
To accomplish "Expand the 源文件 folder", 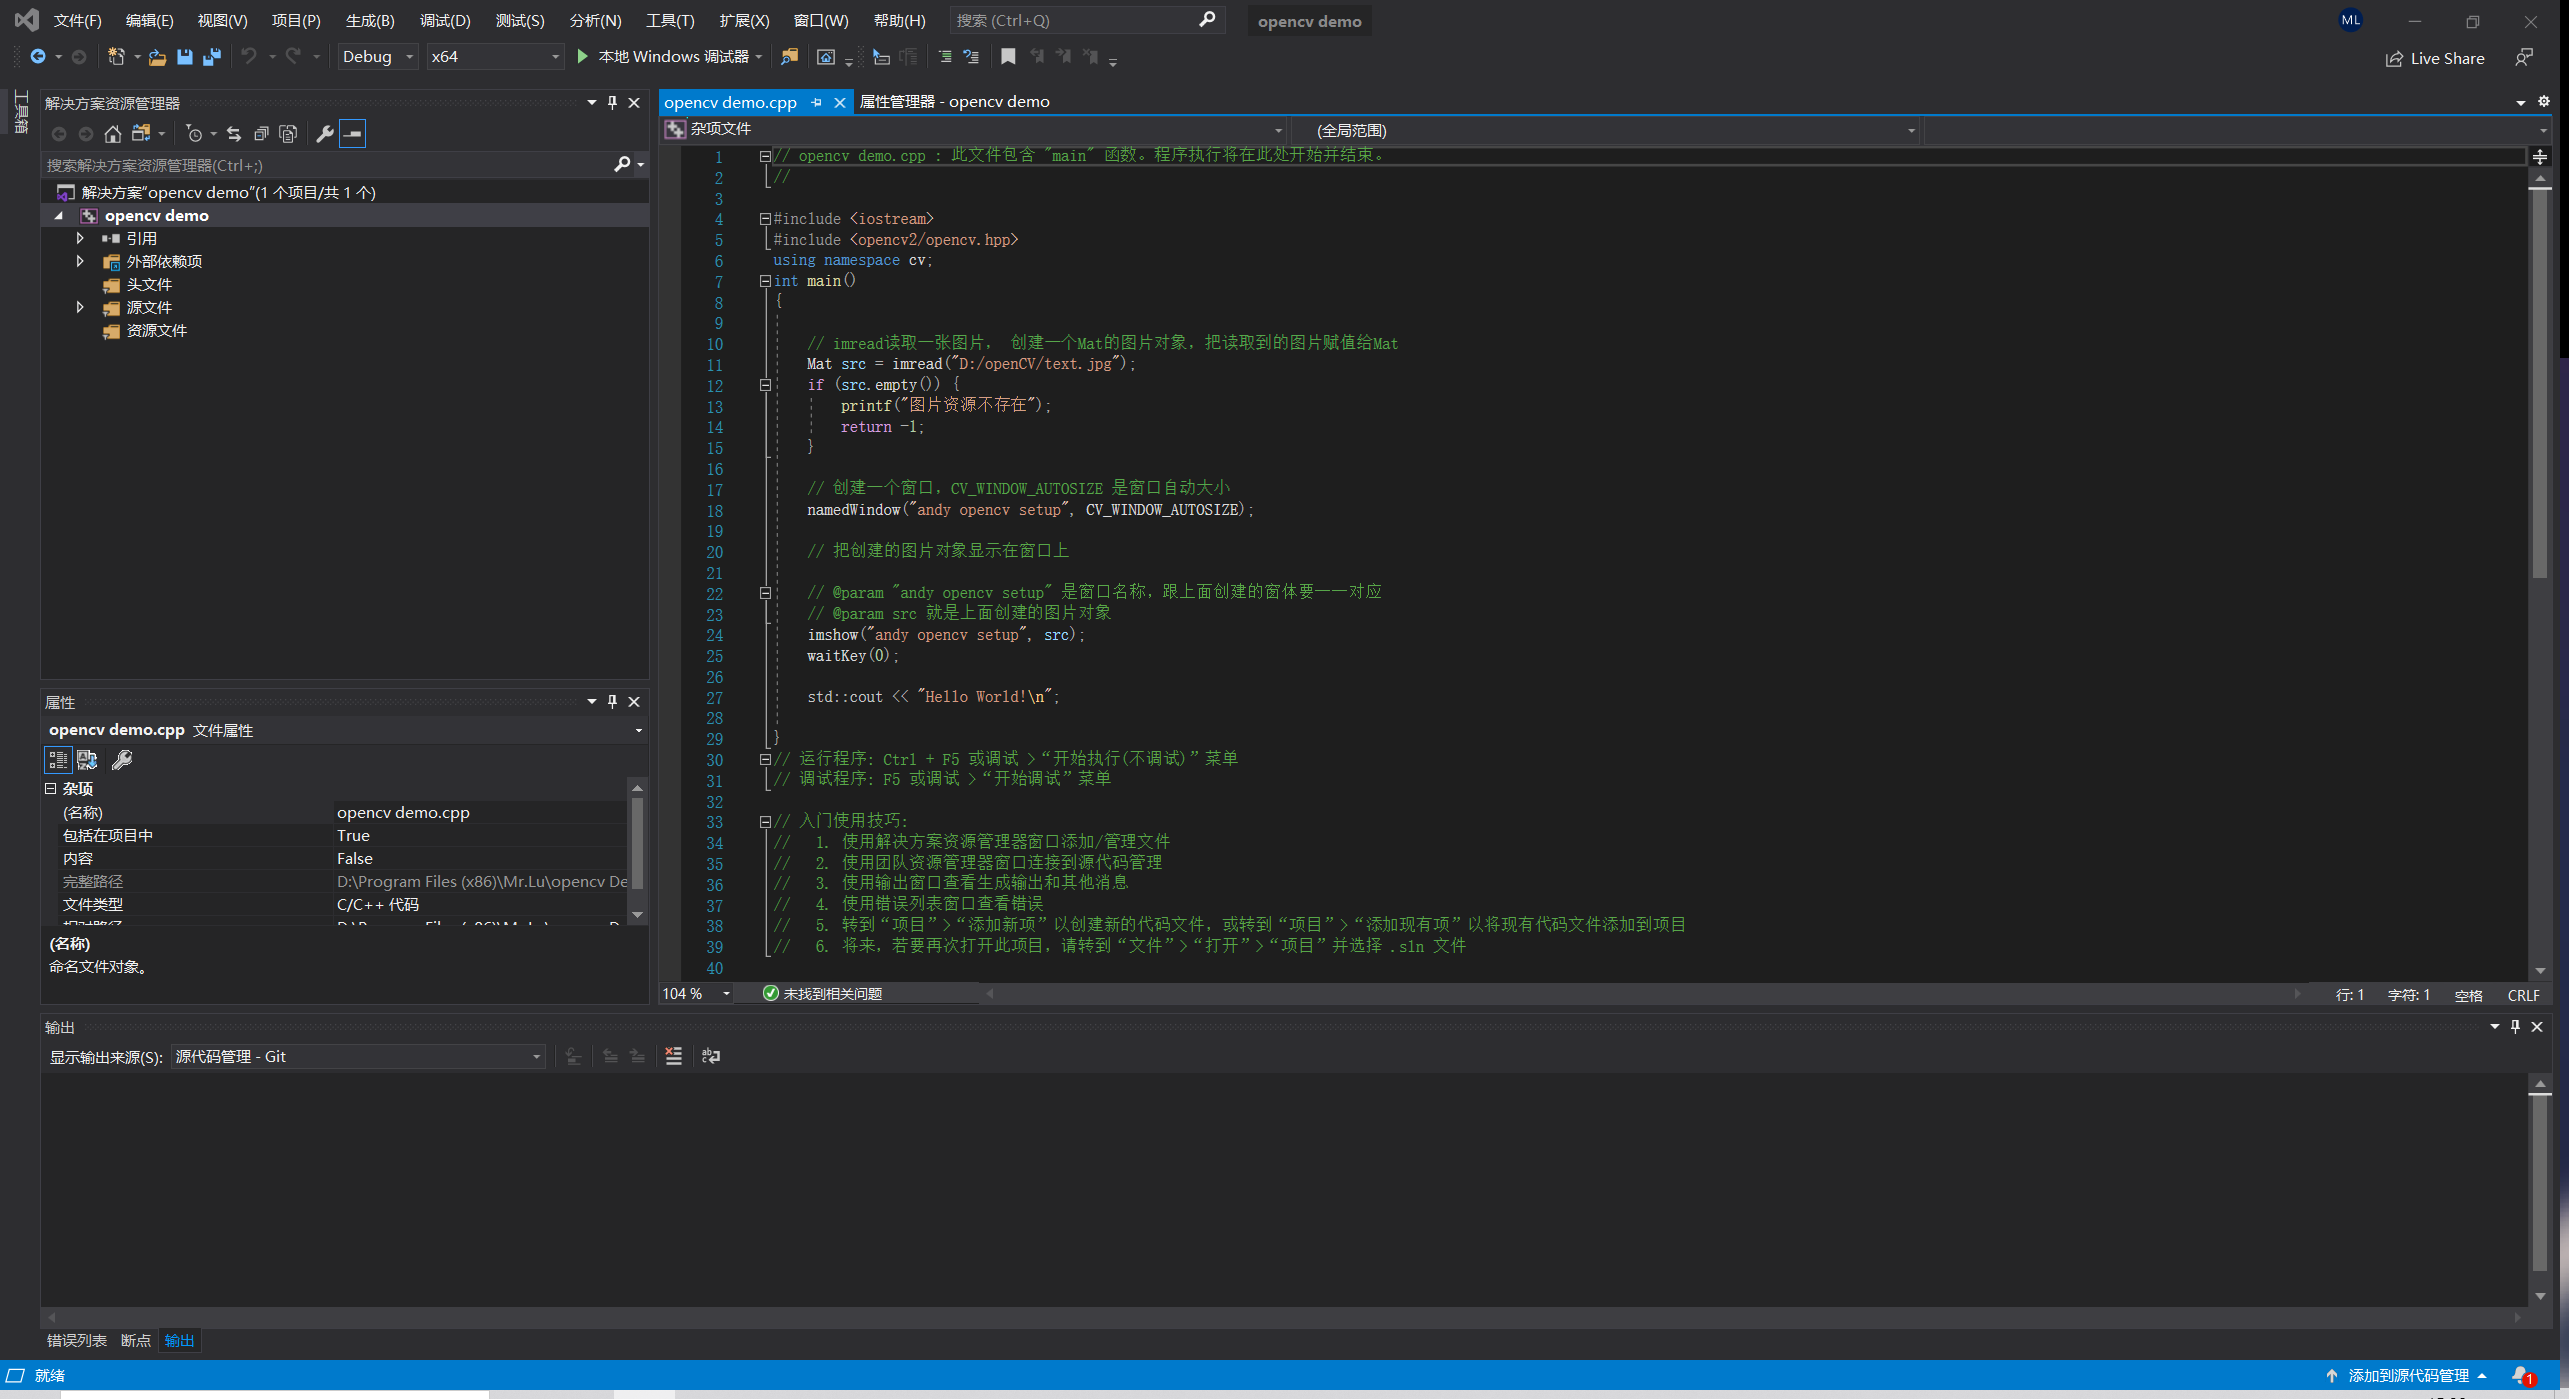I will pyautogui.click(x=80, y=307).
